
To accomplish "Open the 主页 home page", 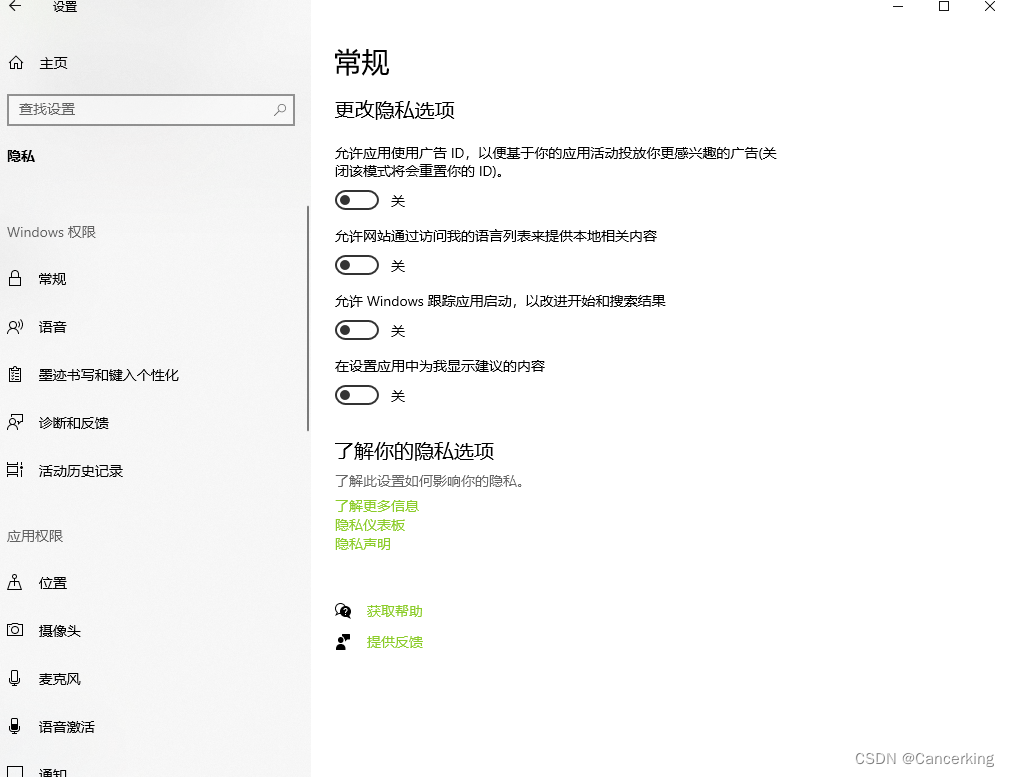I will tap(53, 63).
